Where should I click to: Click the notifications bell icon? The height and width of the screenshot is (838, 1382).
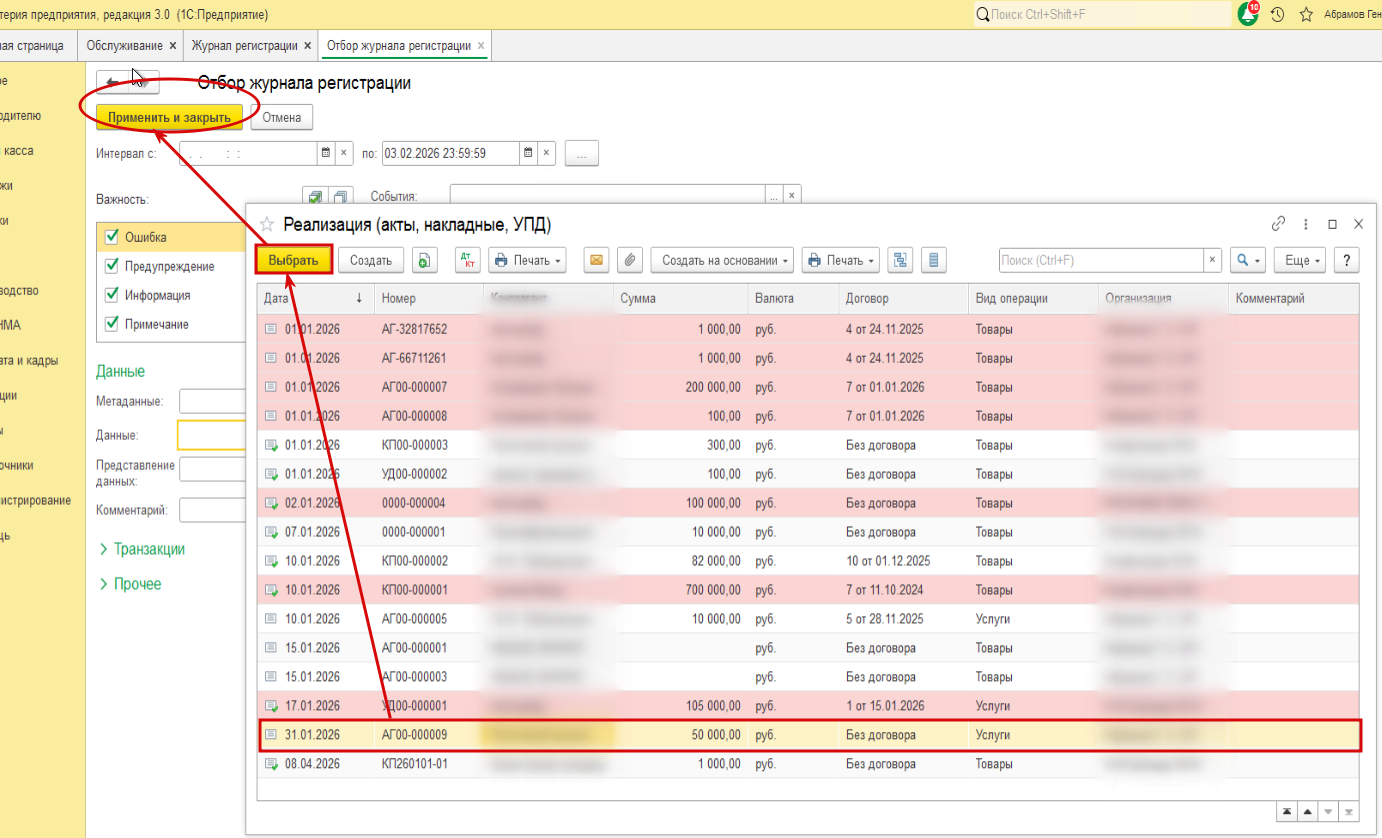[x=1248, y=15]
